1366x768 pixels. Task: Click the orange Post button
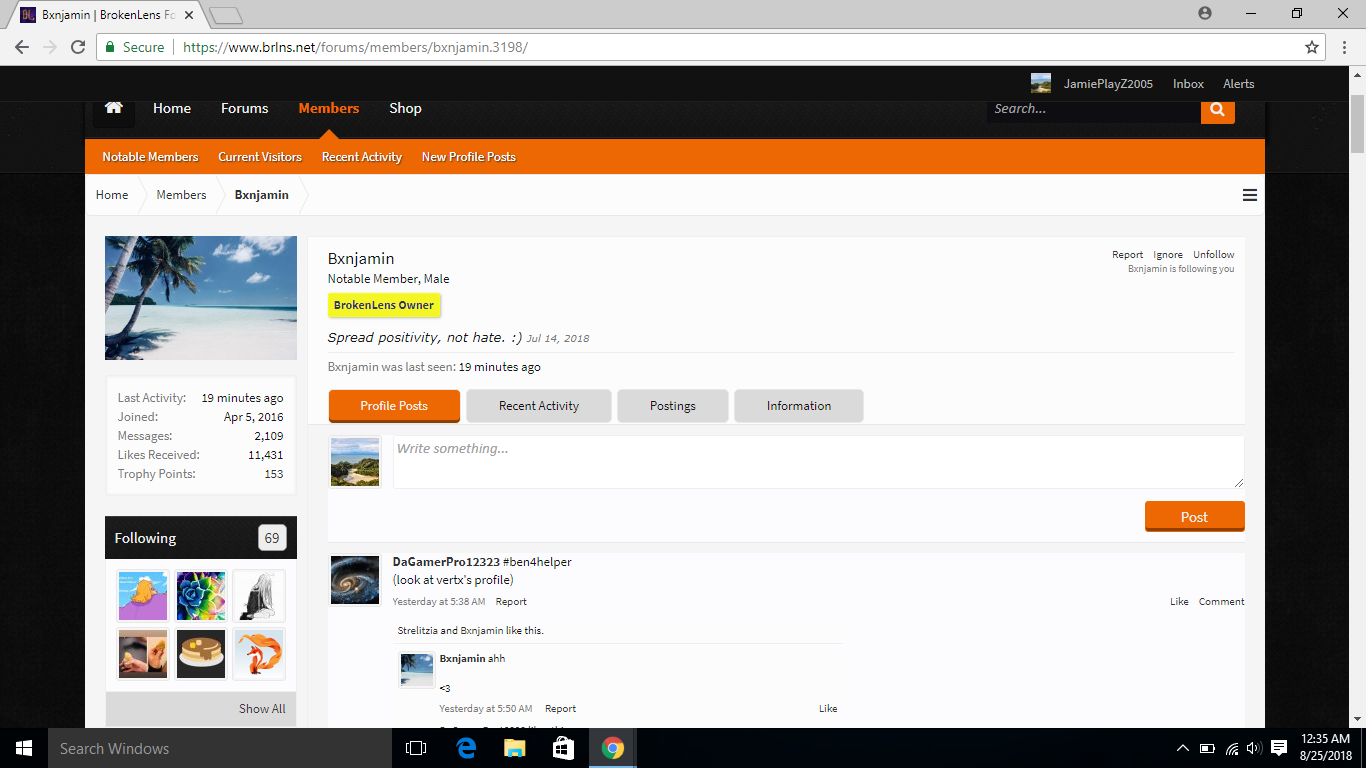[x=1194, y=517]
